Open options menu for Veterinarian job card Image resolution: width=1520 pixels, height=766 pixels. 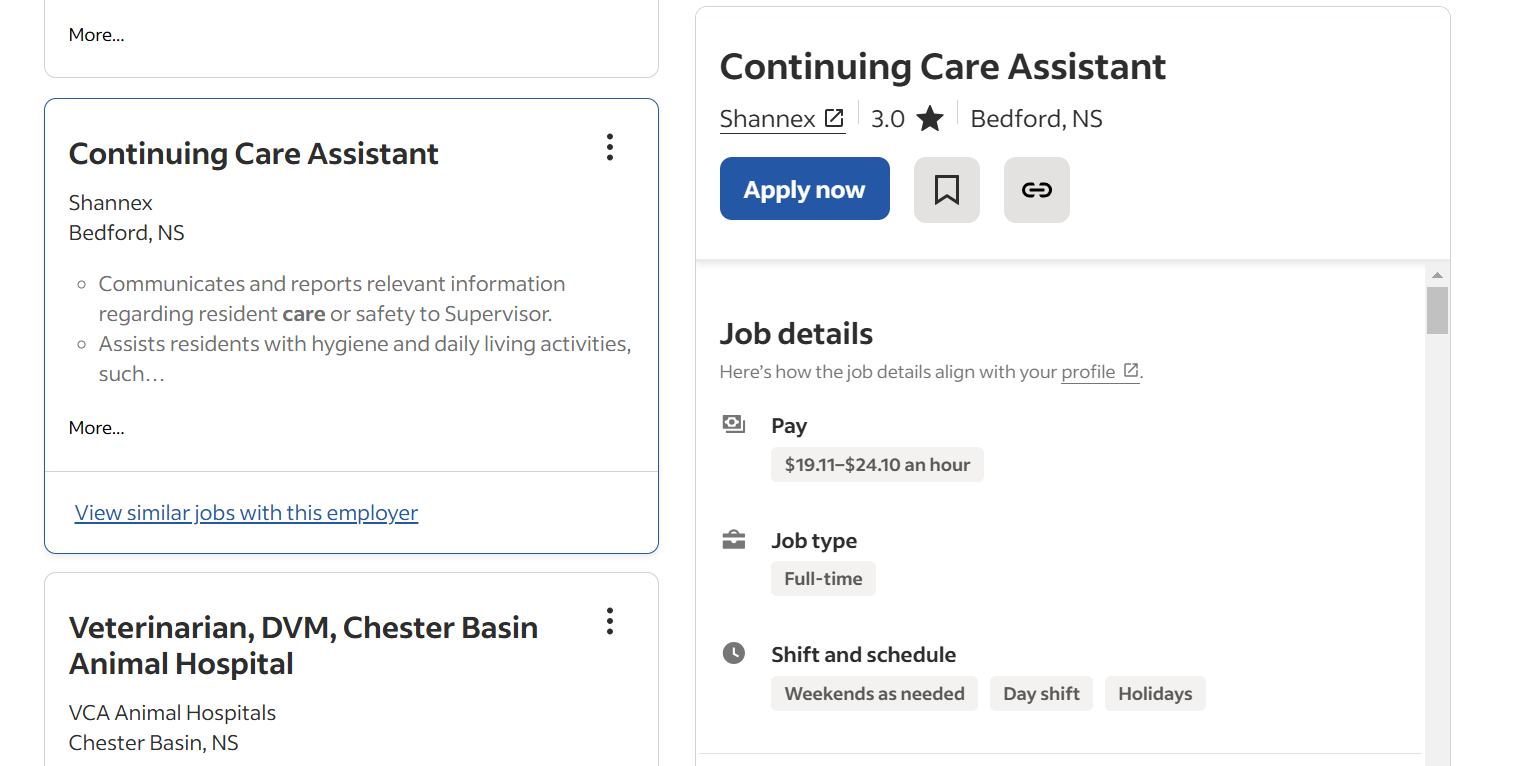pos(610,622)
